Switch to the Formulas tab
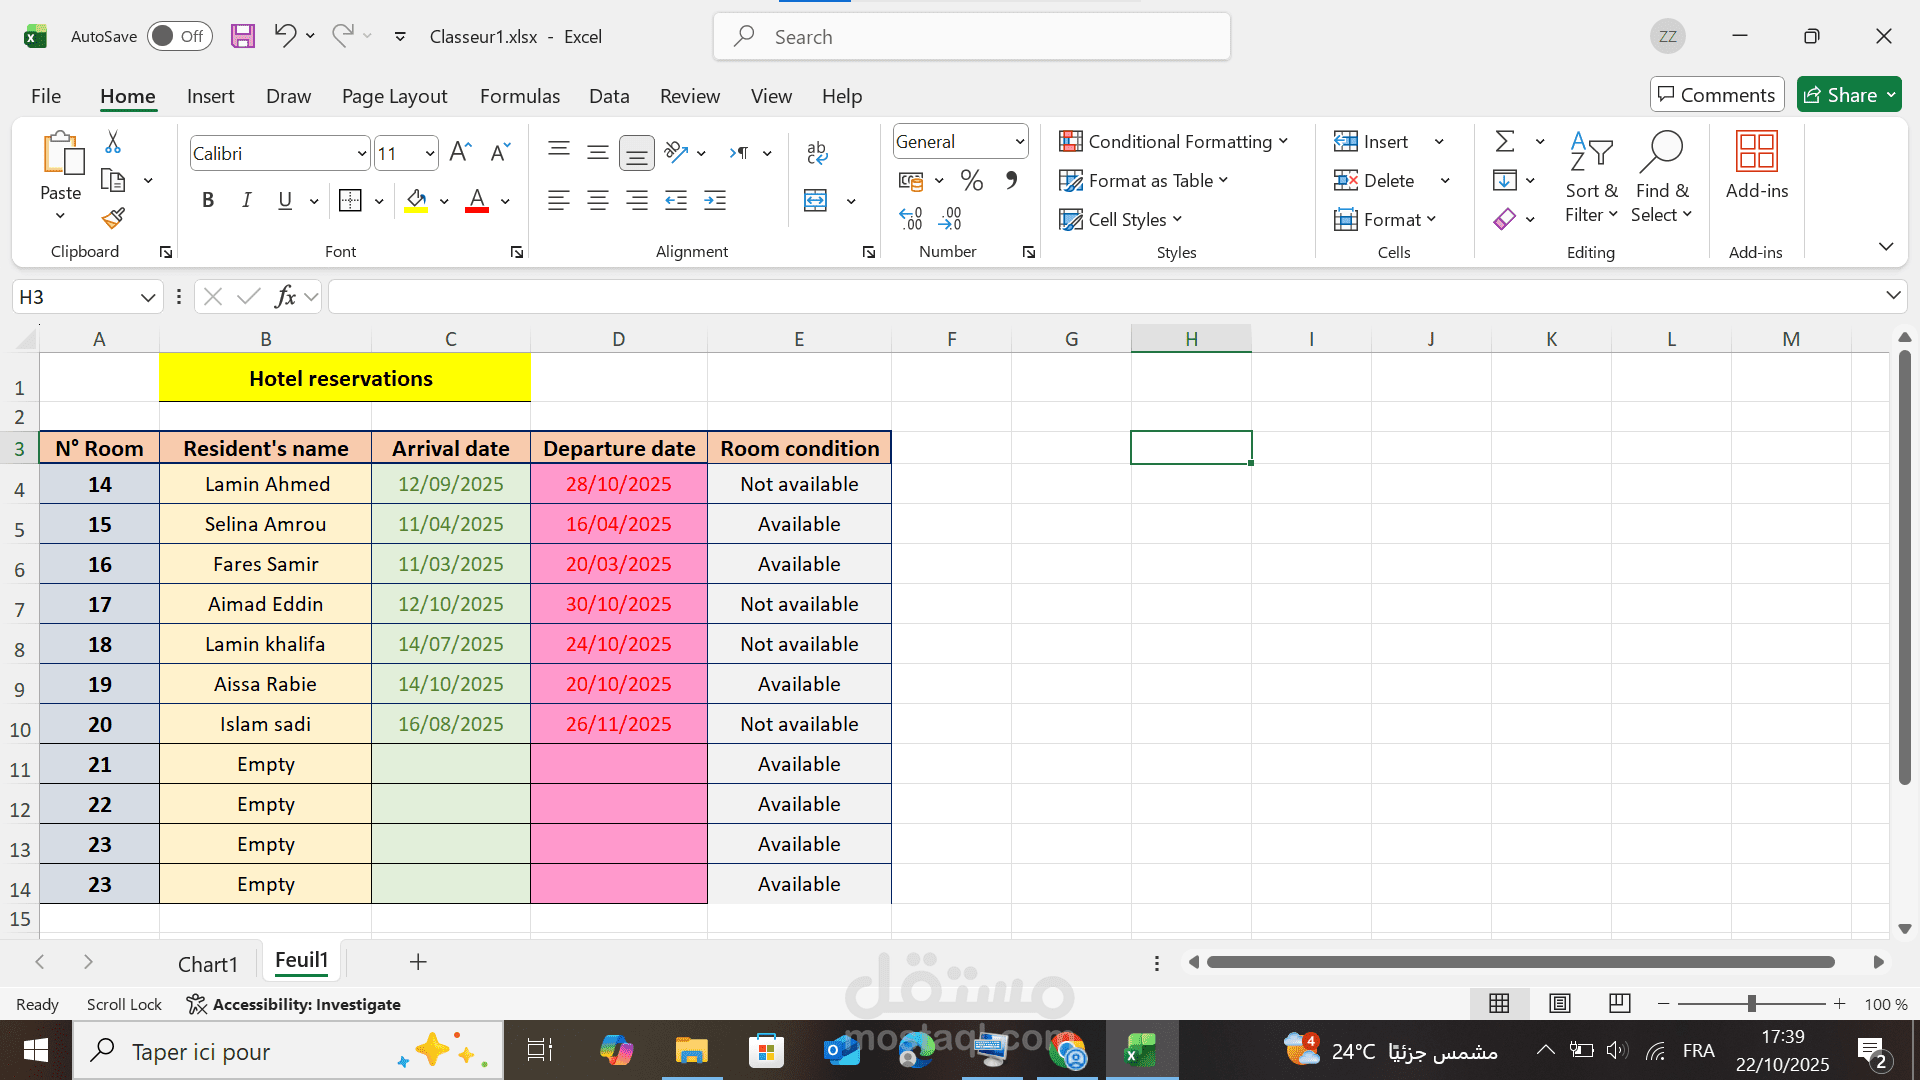 pyautogui.click(x=519, y=96)
